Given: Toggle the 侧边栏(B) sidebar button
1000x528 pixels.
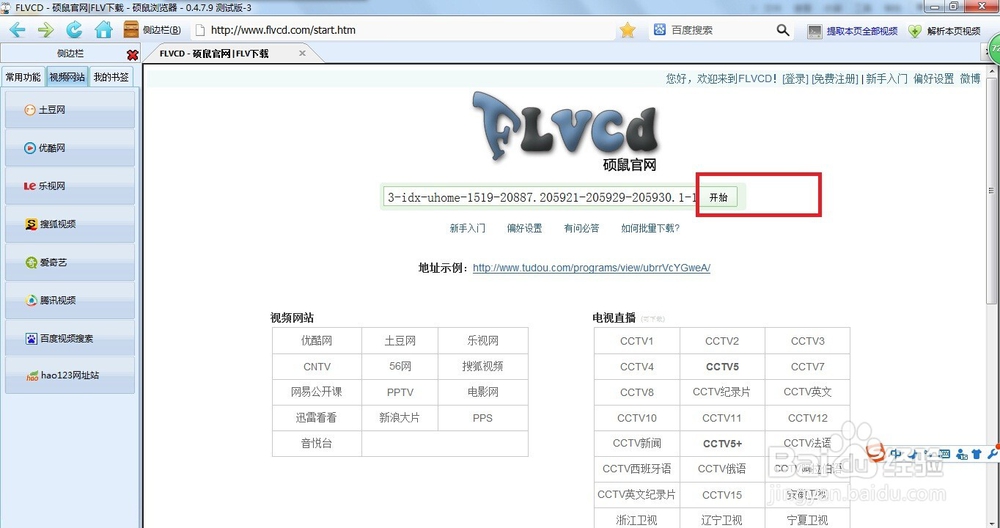Looking at the screenshot, I should click(152, 30).
